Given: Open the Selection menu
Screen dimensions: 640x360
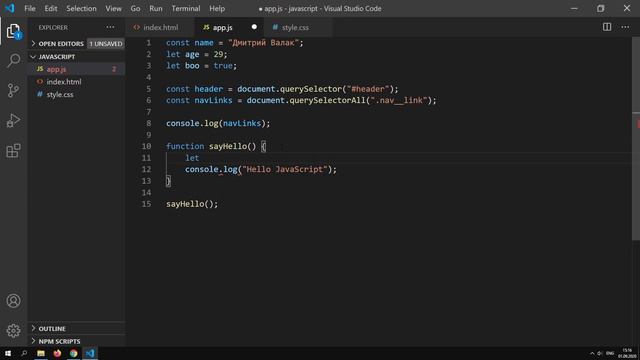Looking at the screenshot, I should point(81,8).
